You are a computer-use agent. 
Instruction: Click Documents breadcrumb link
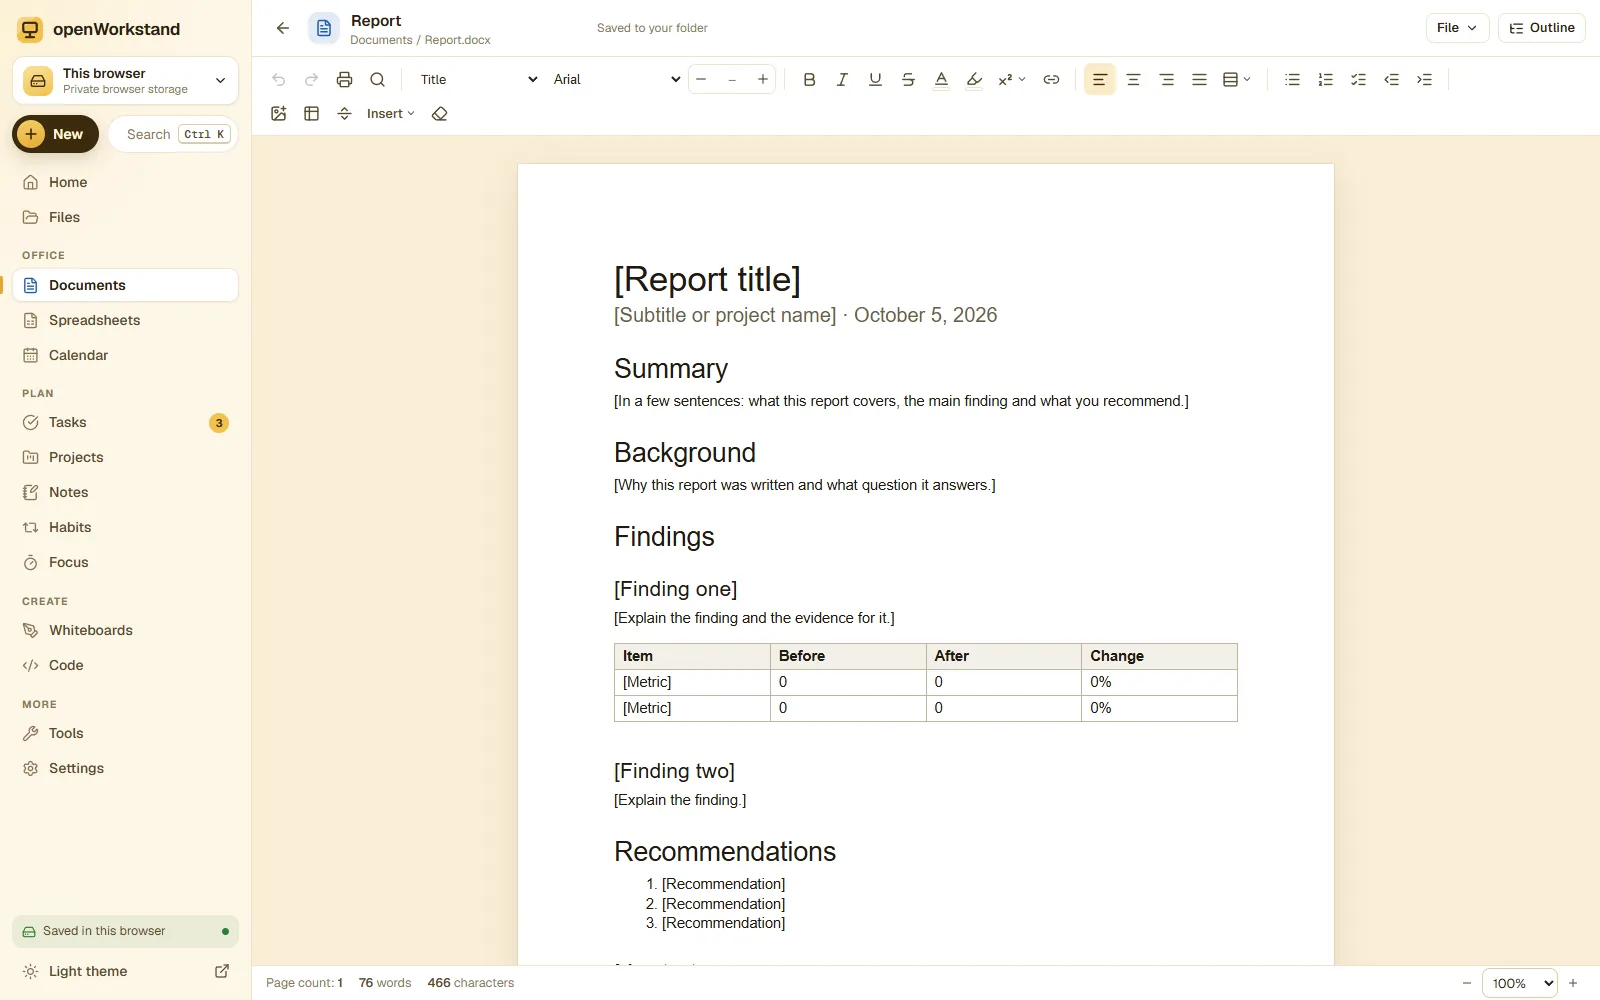pos(381,40)
